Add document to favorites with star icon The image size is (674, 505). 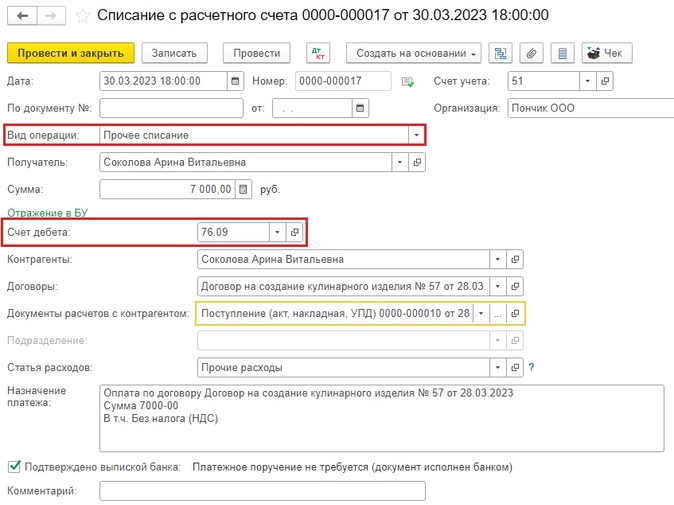click(83, 17)
